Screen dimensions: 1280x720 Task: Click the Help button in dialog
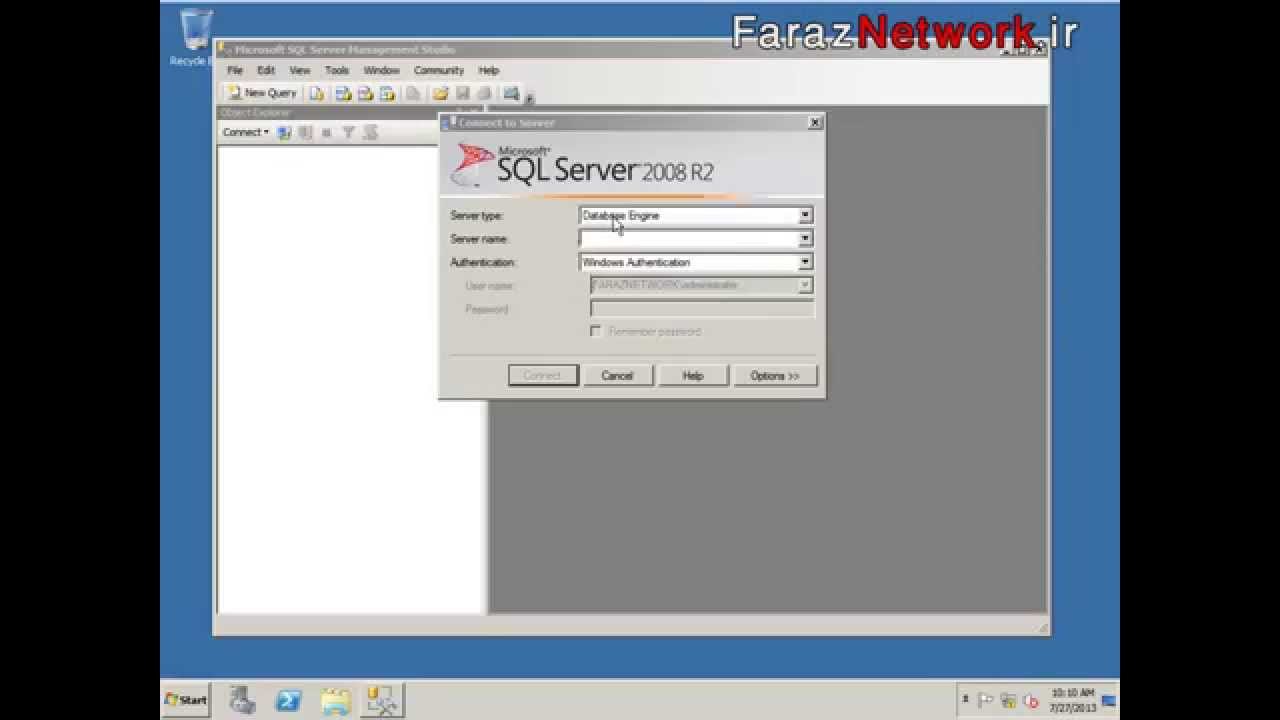pos(693,376)
